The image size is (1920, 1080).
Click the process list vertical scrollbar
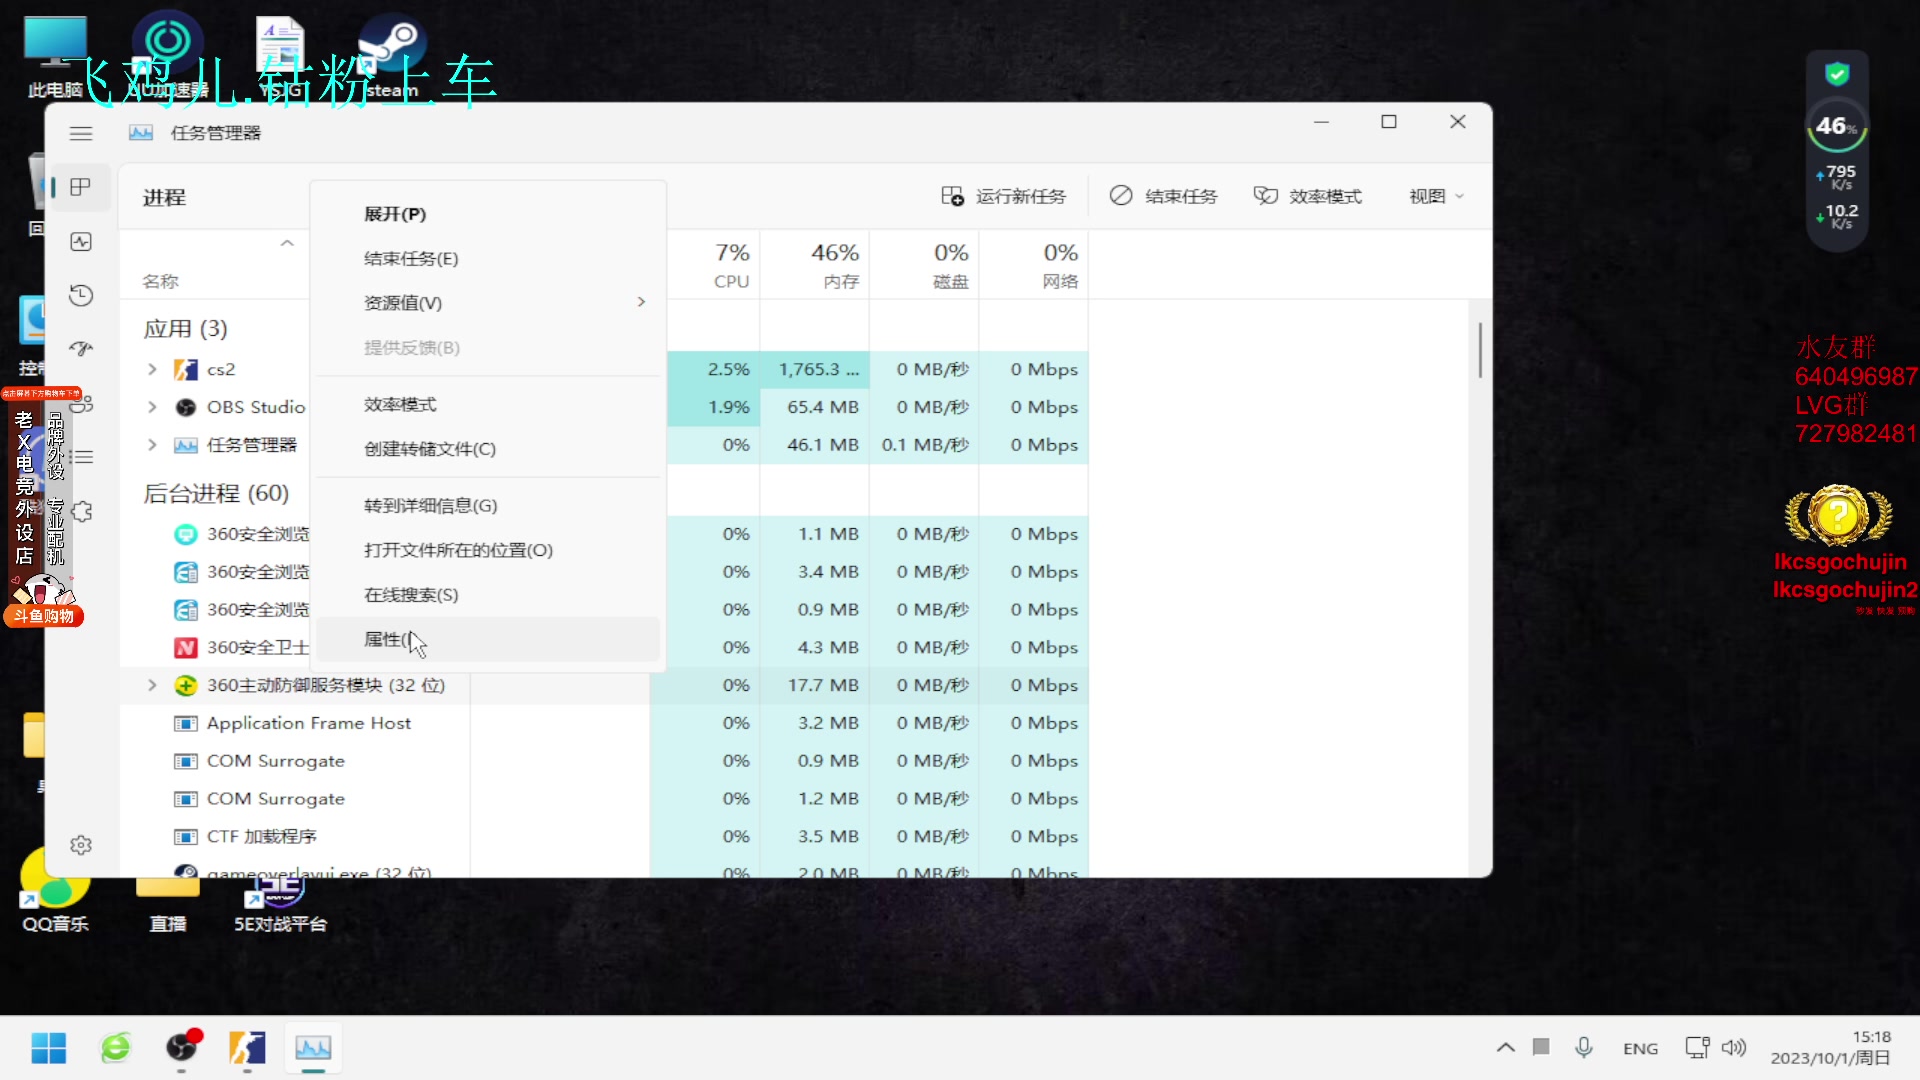pos(1480,350)
